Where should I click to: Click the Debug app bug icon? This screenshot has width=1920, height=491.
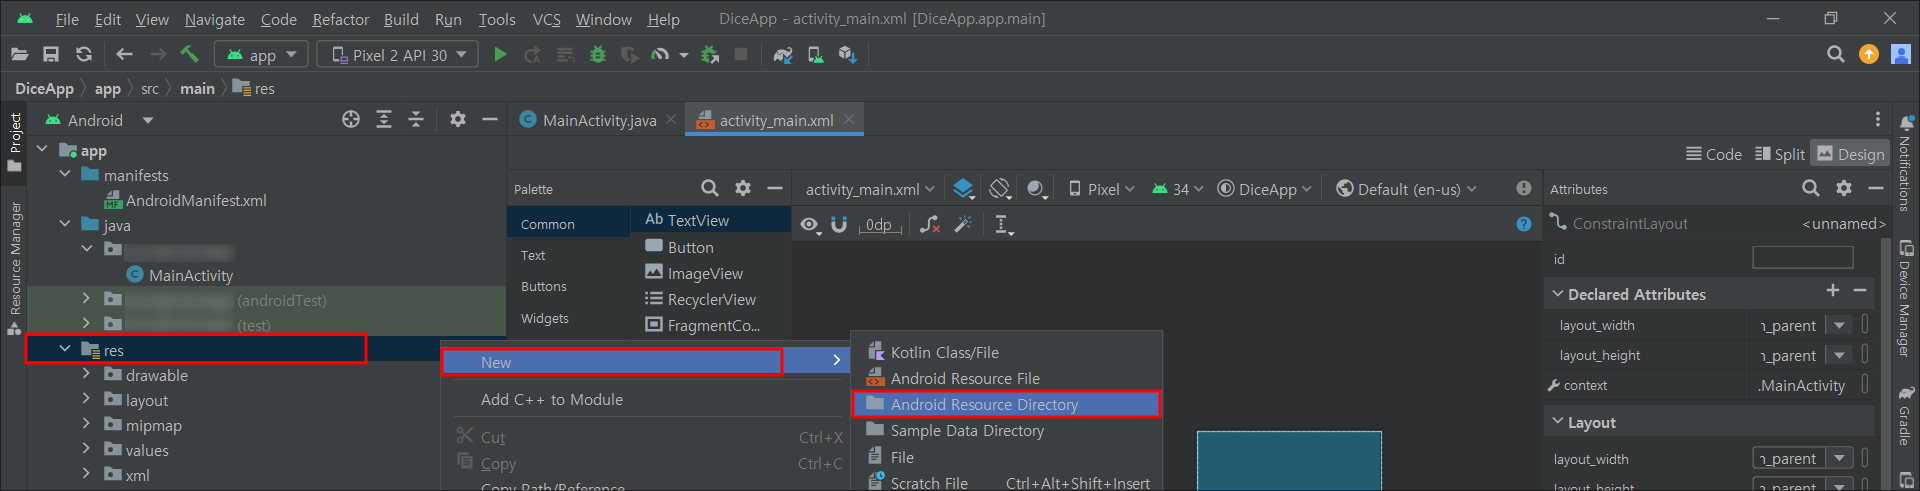coord(598,54)
